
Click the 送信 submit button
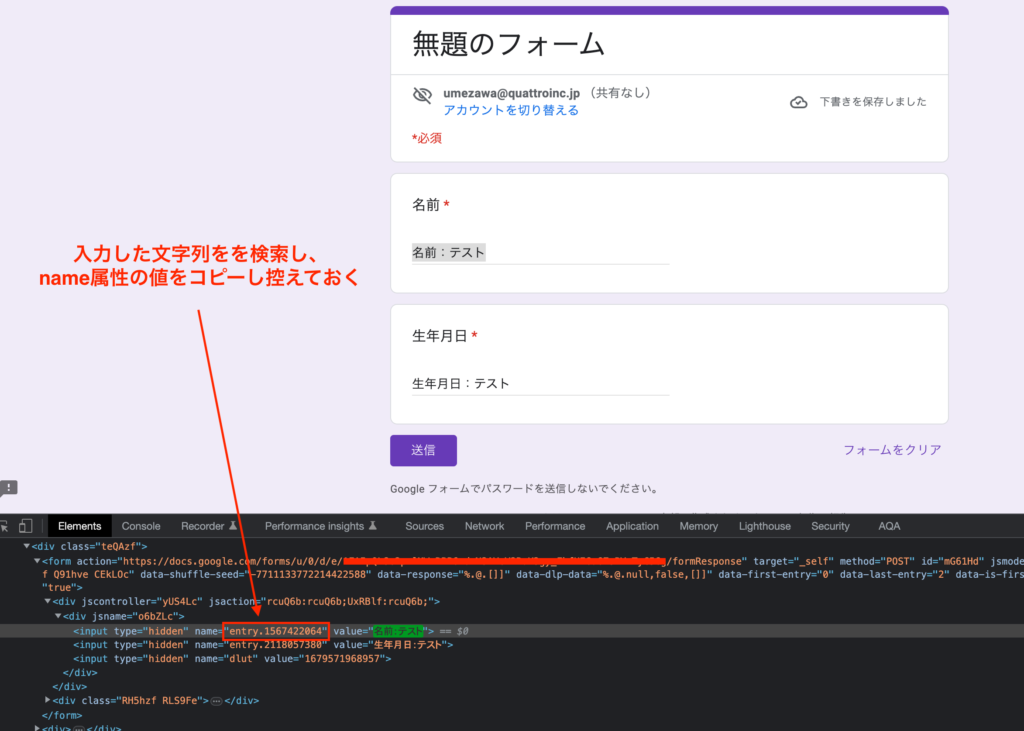[423, 450]
